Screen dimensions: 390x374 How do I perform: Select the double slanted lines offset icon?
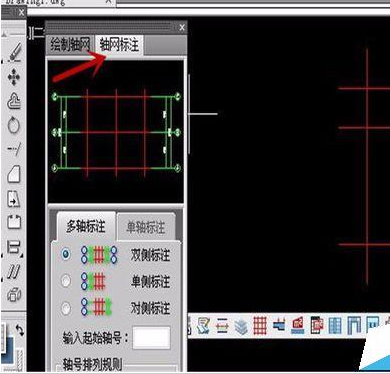14,272
